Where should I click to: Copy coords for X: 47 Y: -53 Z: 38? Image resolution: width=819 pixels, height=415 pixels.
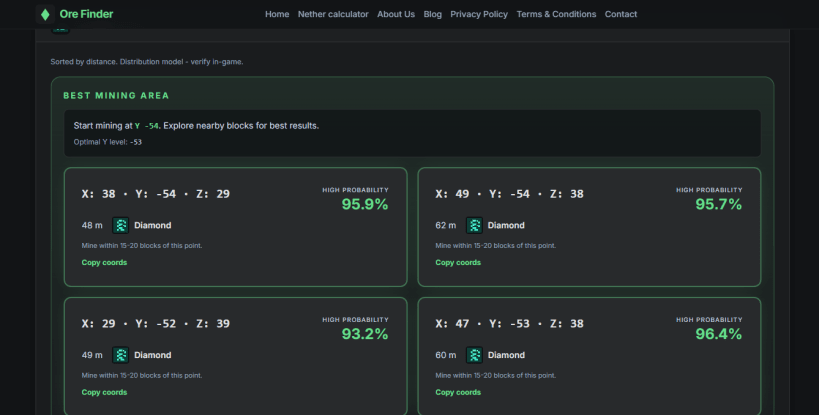[x=458, y=392]
